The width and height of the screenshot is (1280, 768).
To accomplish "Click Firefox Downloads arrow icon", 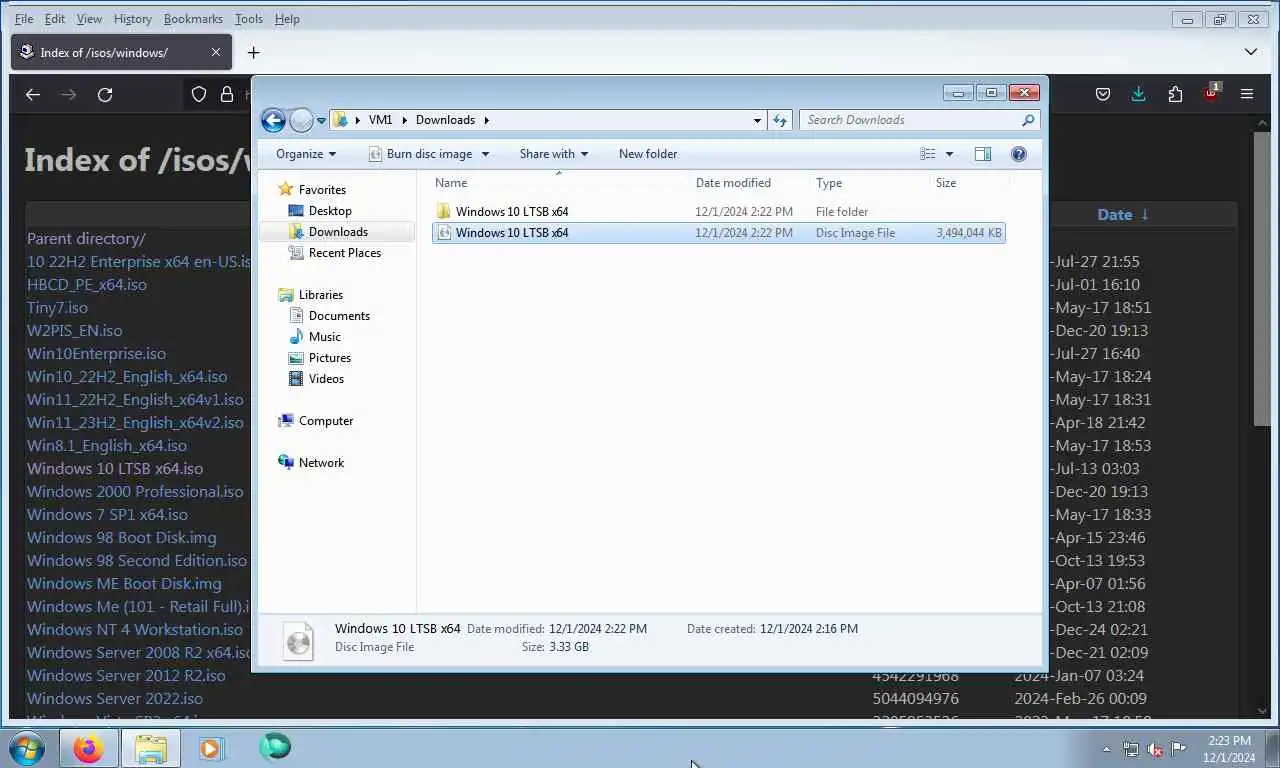I will click(x=1138, y=94).
